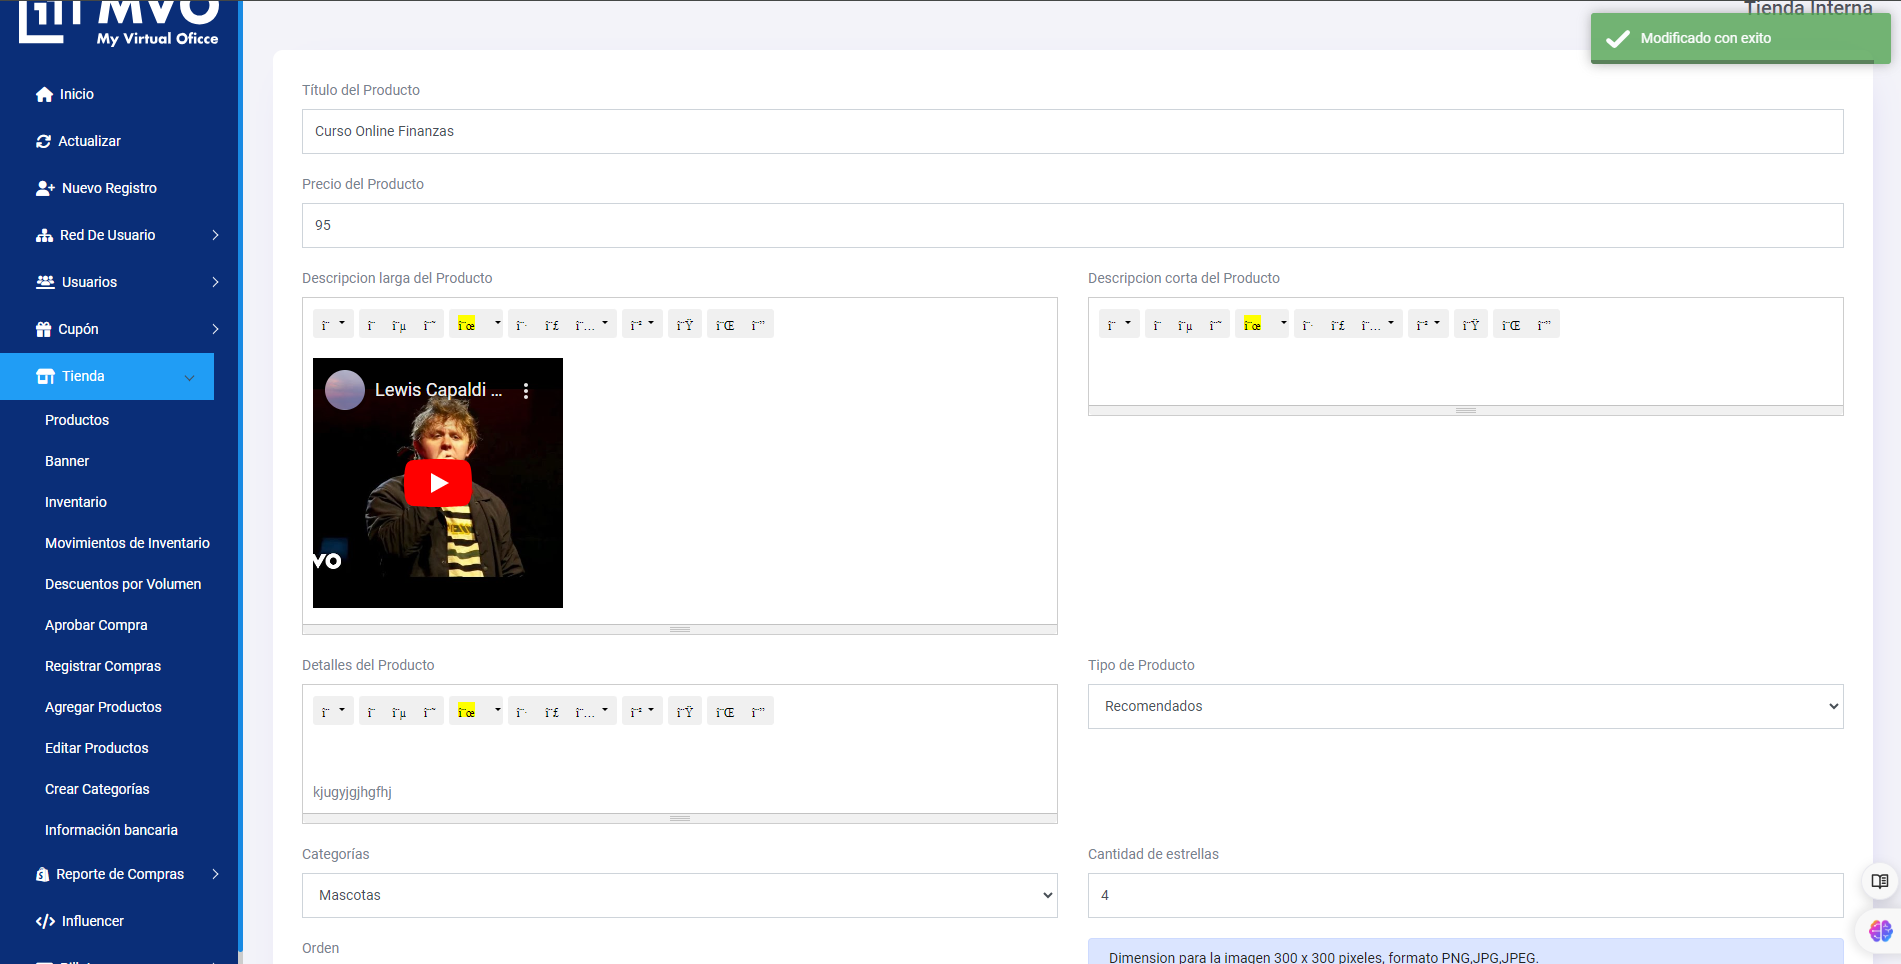Open Editar Productos in the sidebar
The width and height of the screenshot is (1901, 964).
click(x=96, y=748)
